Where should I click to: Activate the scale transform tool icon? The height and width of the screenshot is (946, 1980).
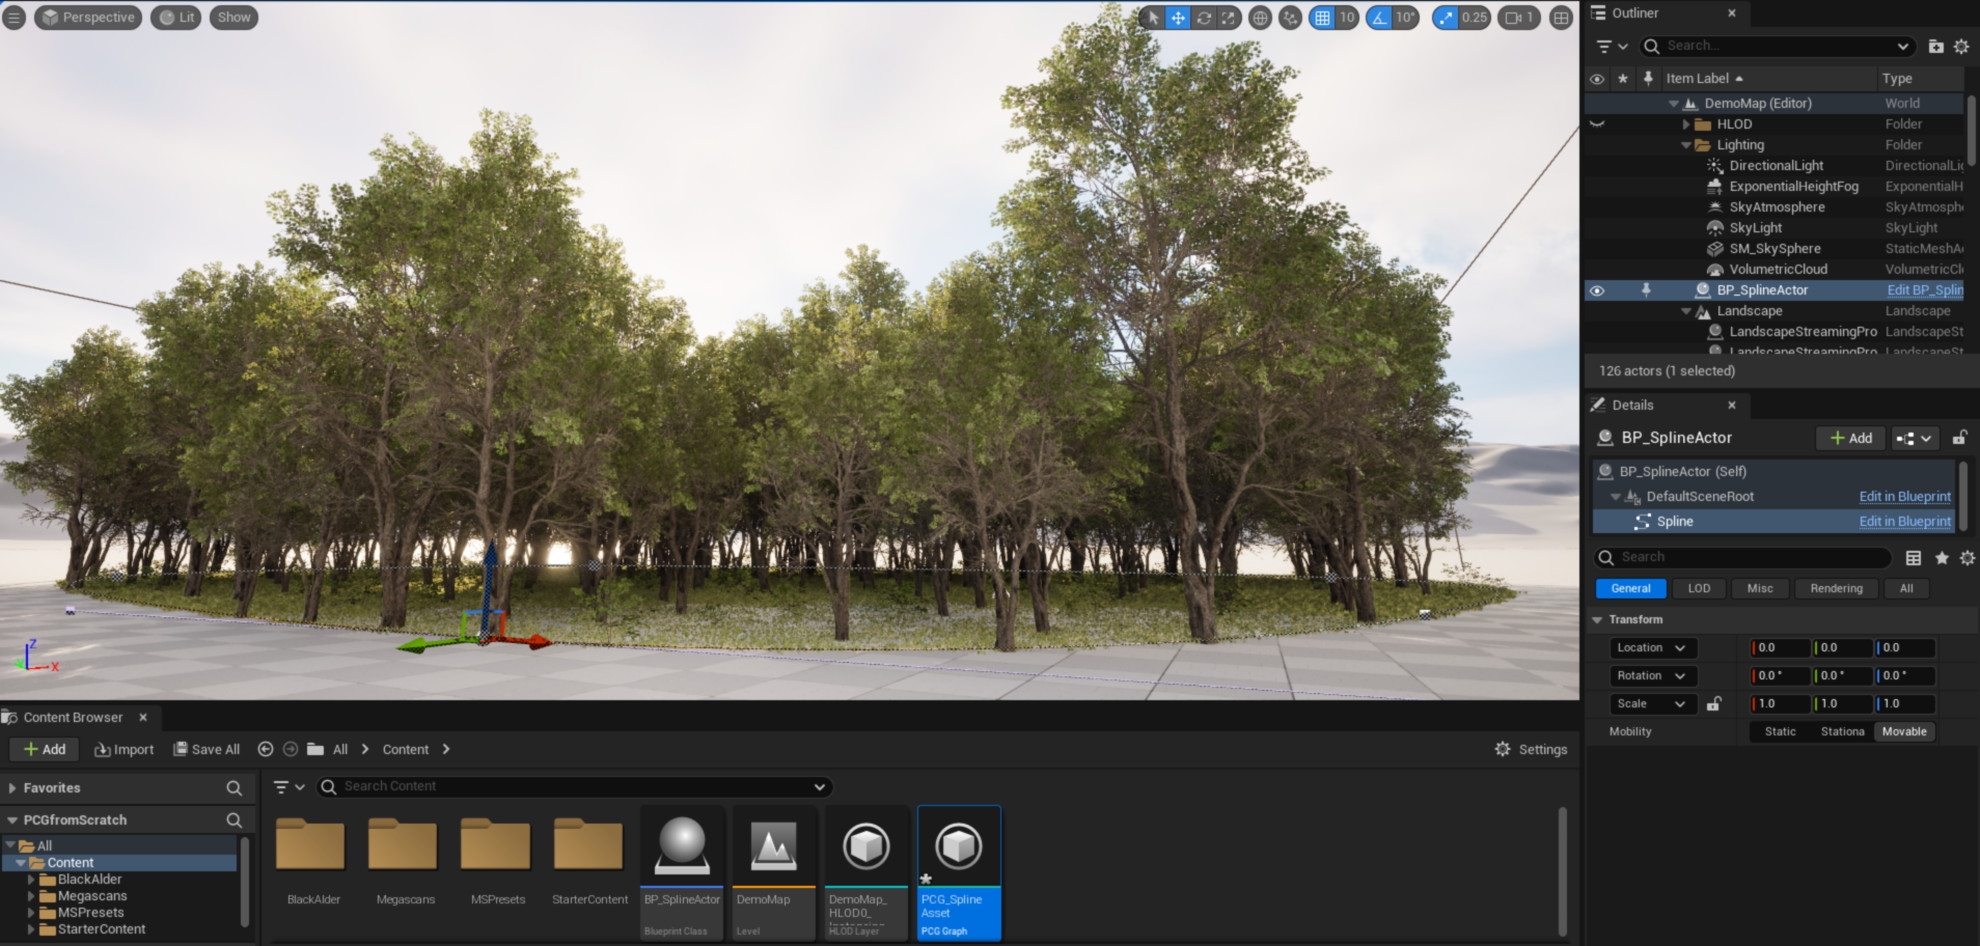1228,17
